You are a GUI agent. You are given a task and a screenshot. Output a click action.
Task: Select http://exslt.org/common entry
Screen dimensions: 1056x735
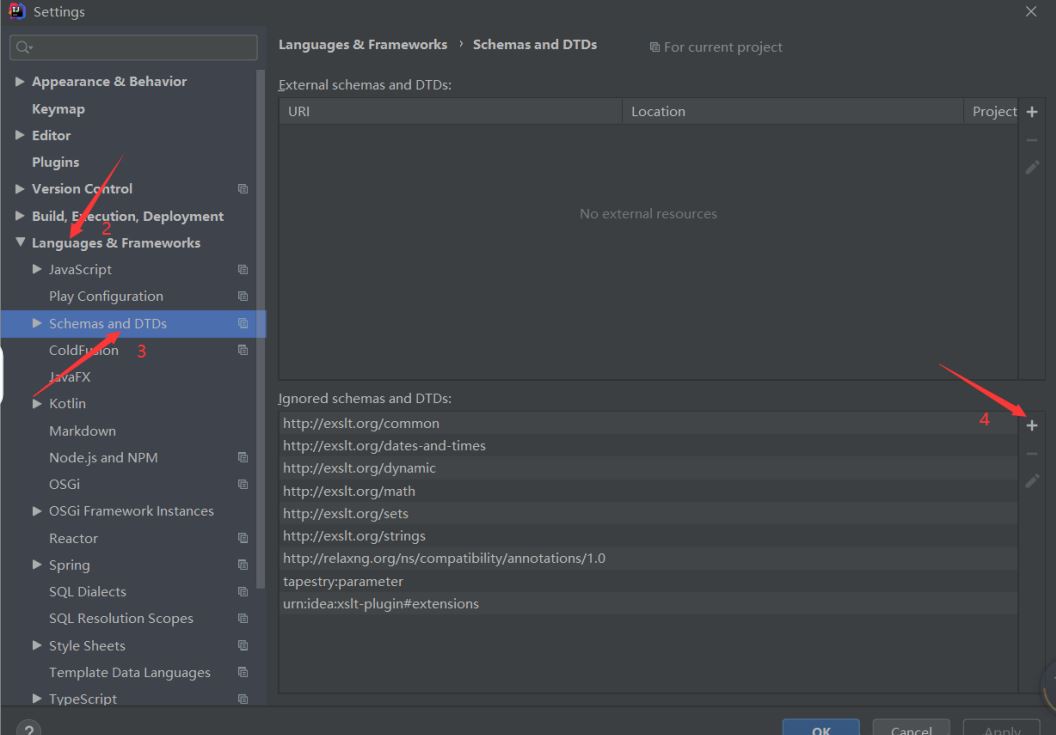pos(648,423)
